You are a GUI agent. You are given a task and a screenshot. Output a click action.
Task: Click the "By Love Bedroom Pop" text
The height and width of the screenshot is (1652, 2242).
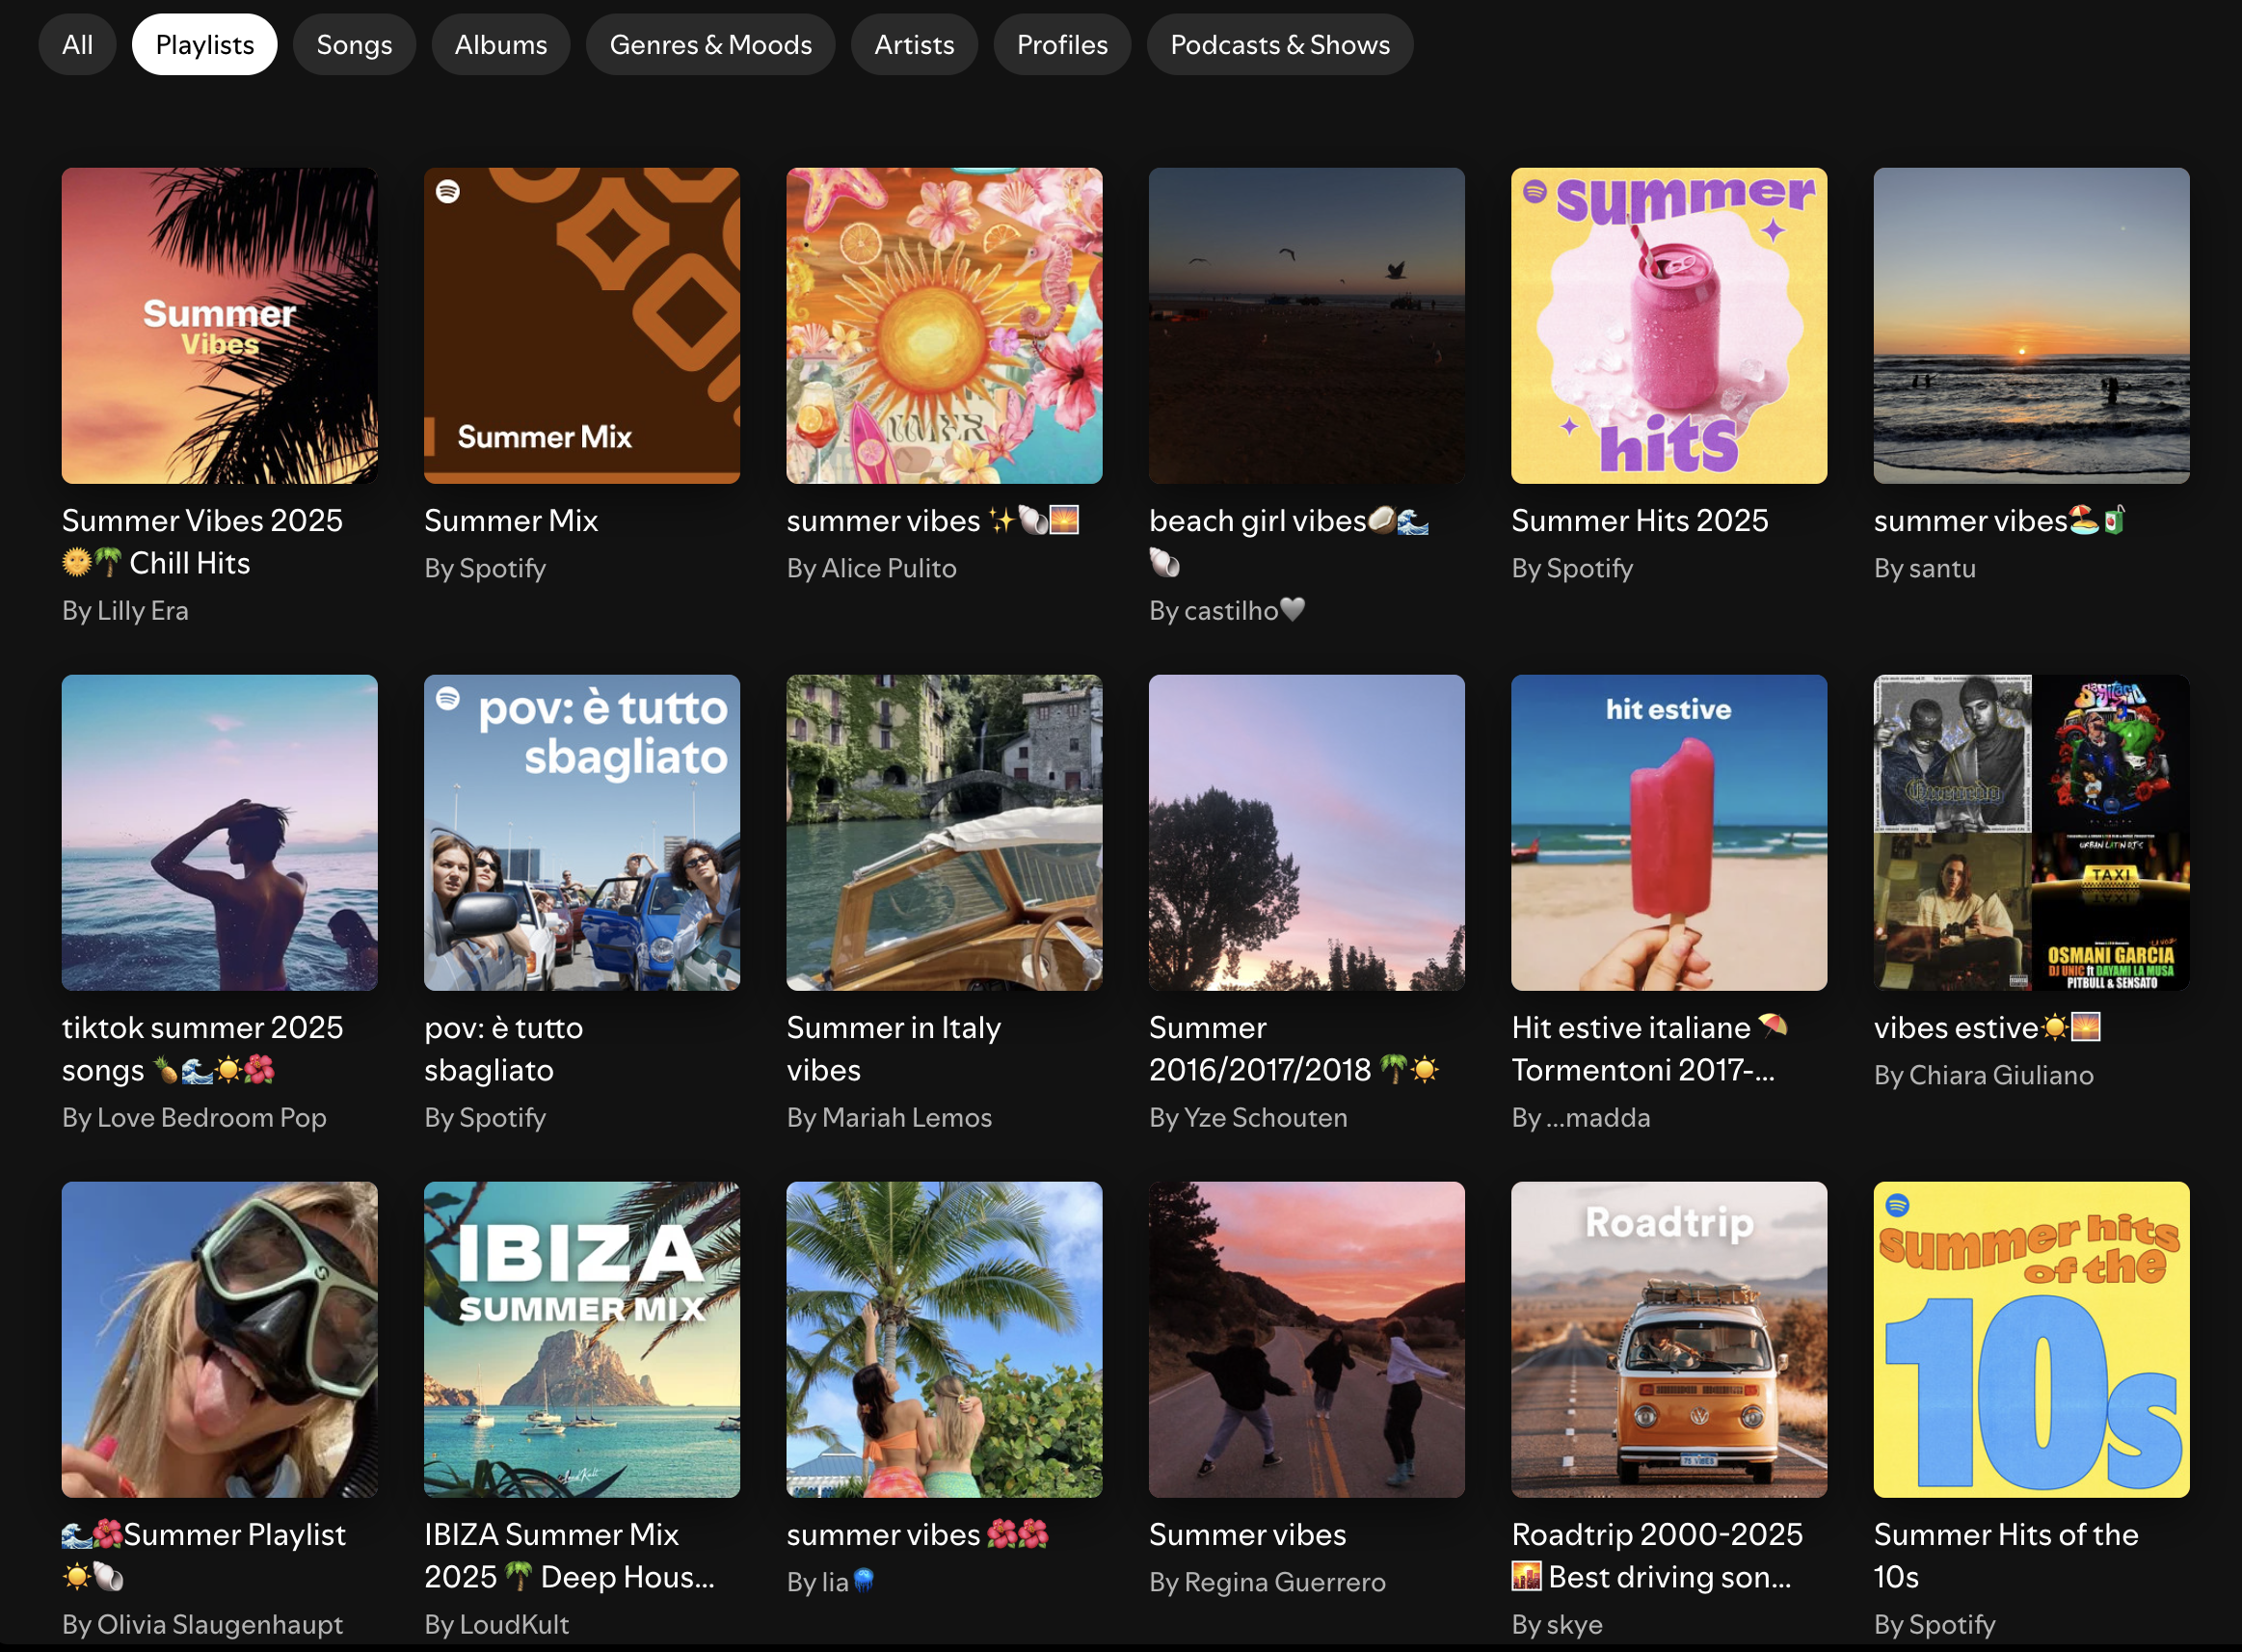pos(194,1117)
